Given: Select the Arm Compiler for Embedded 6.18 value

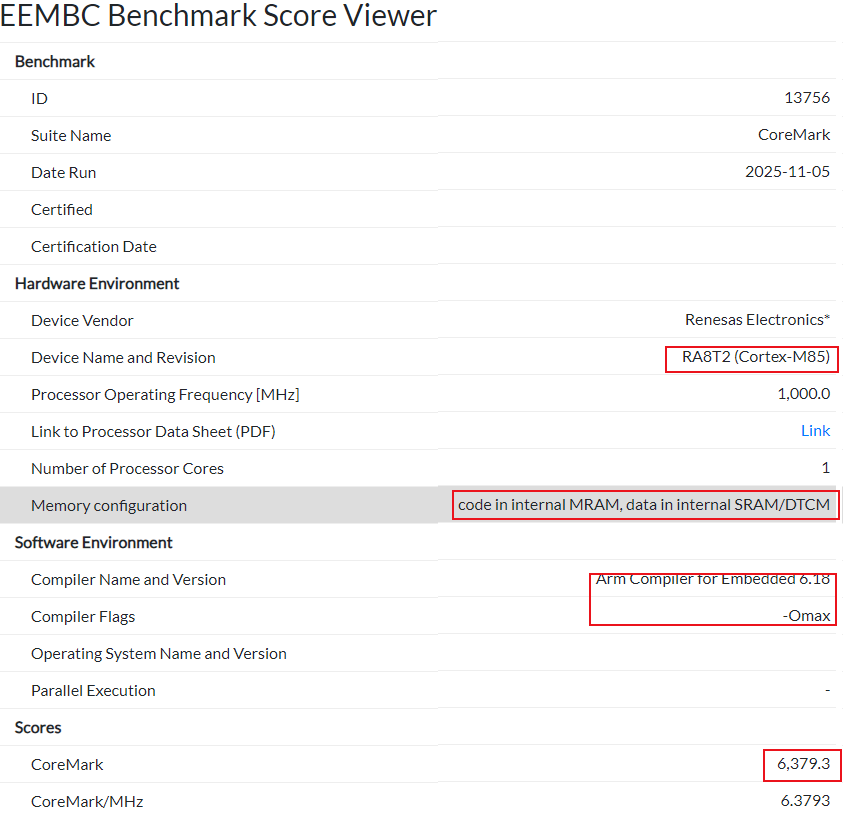Looking at the screenshot, I should pos(712,579).
